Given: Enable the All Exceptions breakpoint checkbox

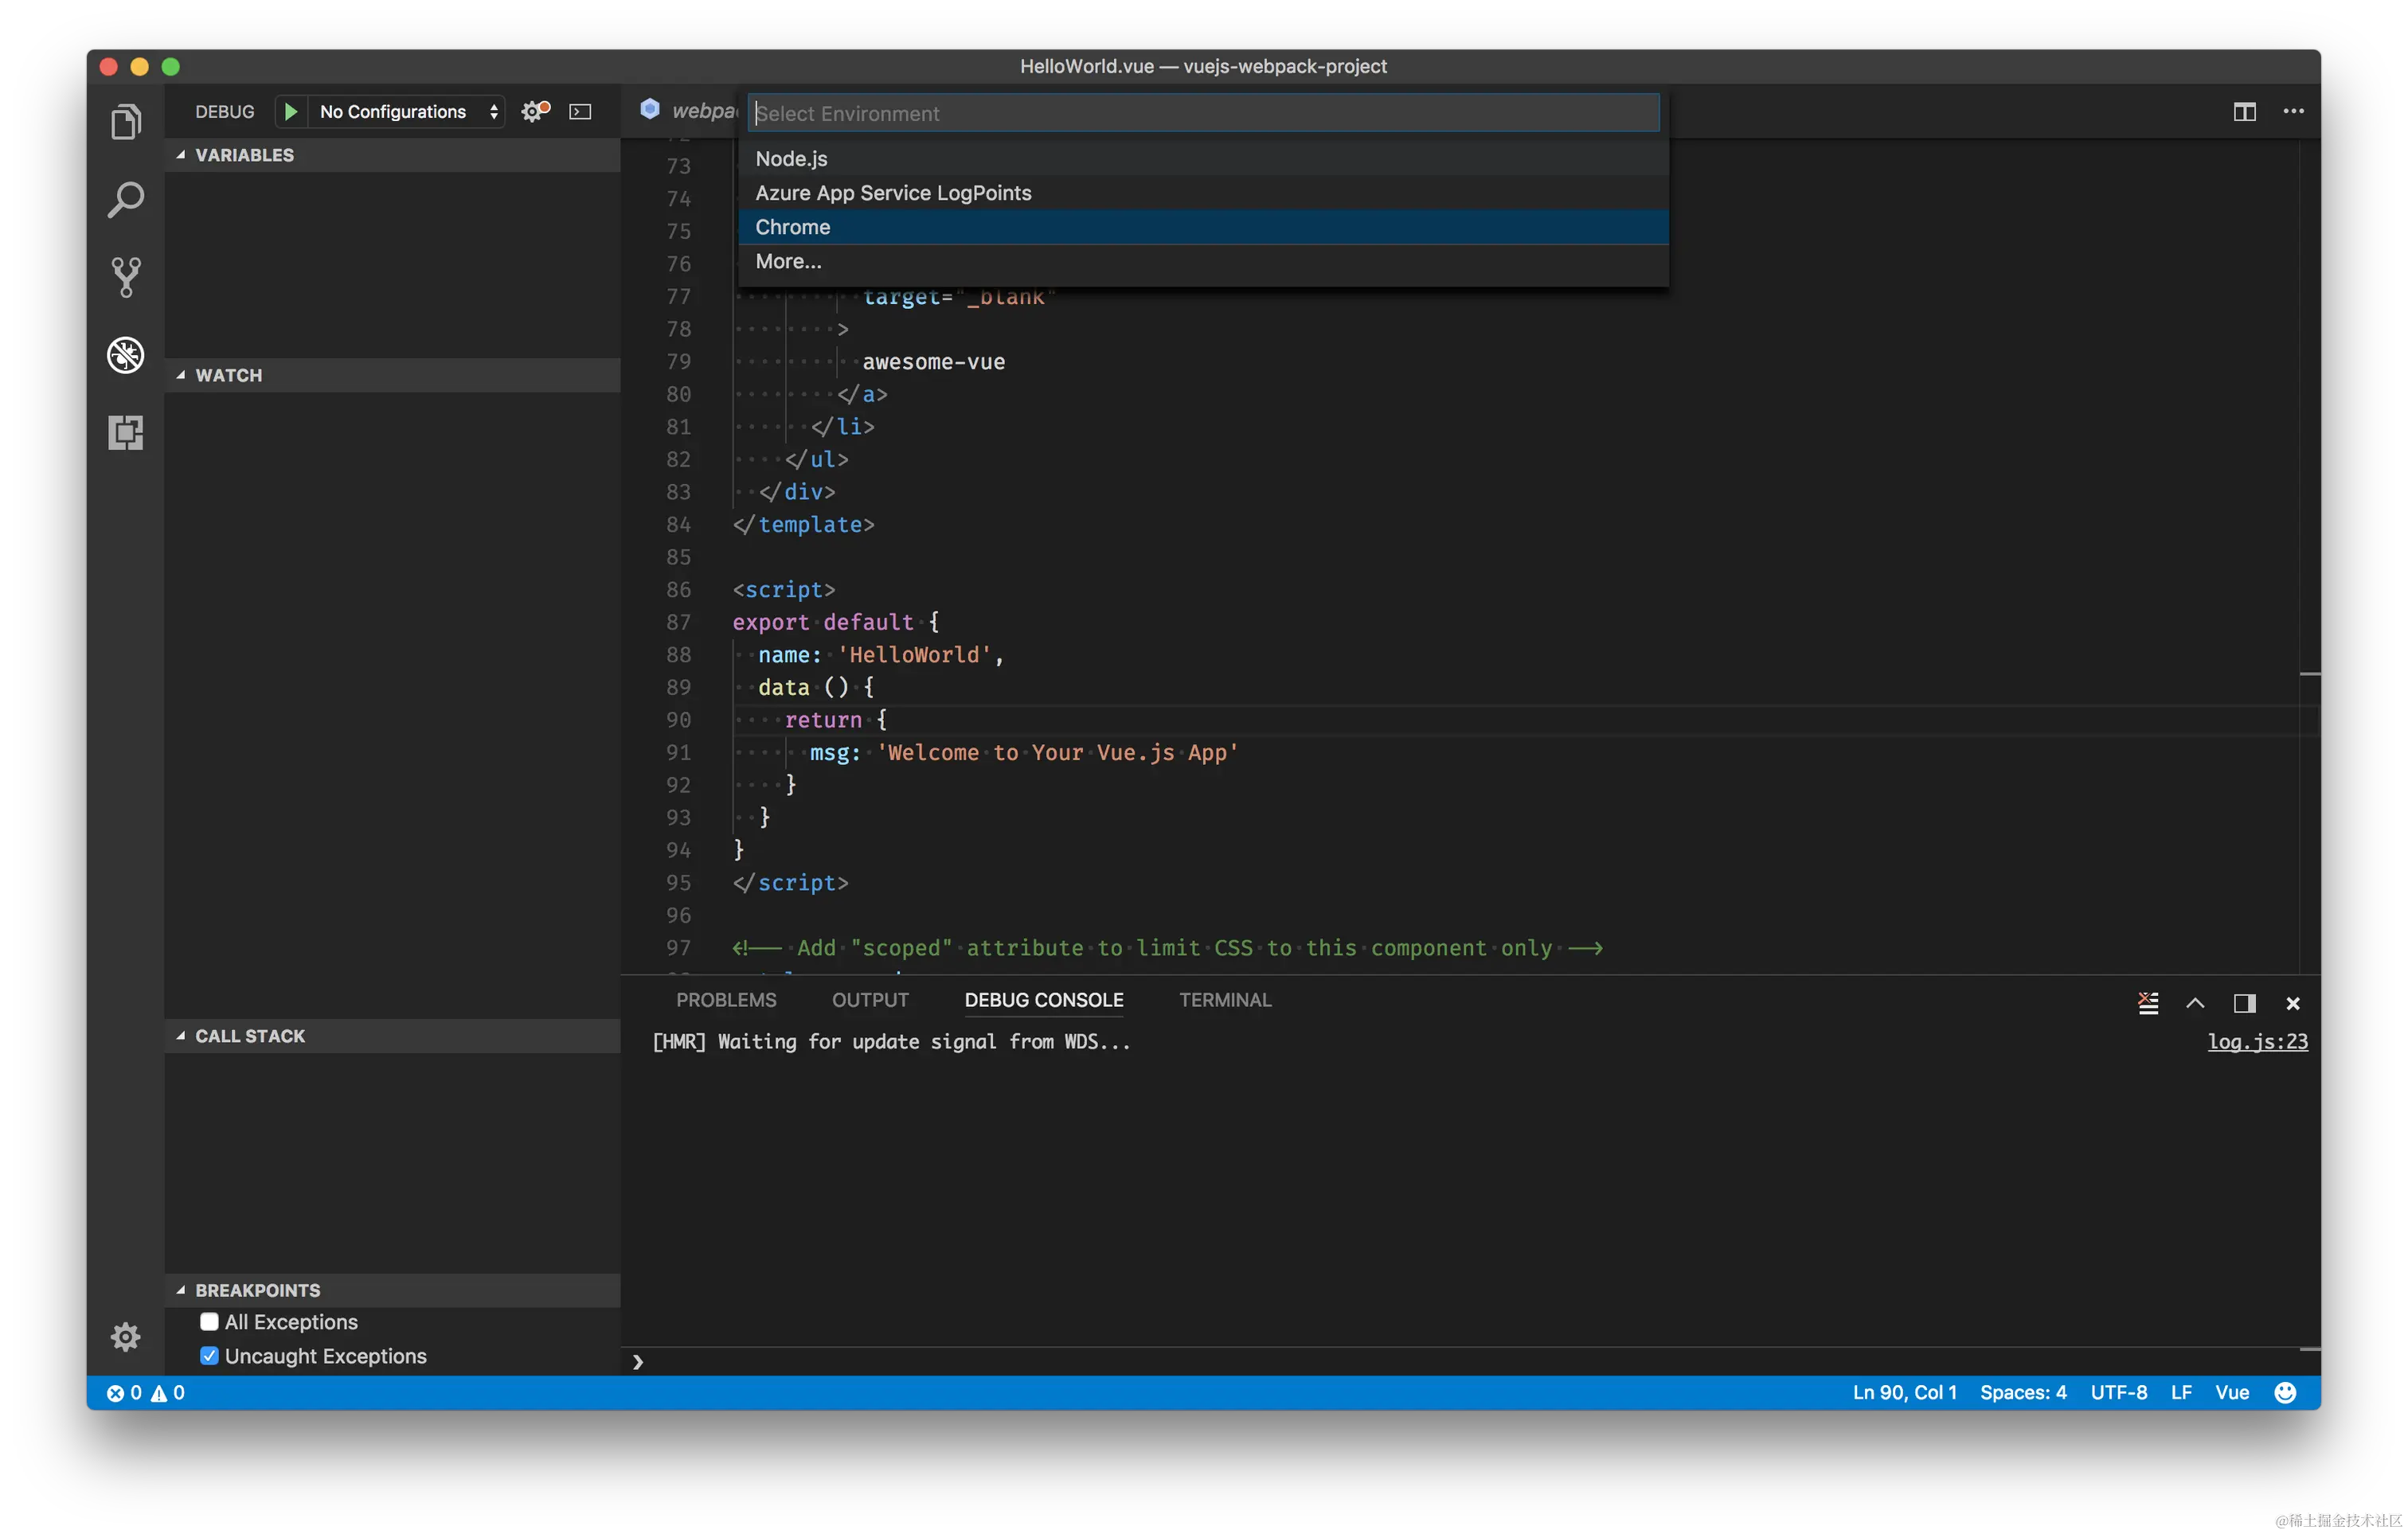Looking at the screenshot, I should (209, 1321).
